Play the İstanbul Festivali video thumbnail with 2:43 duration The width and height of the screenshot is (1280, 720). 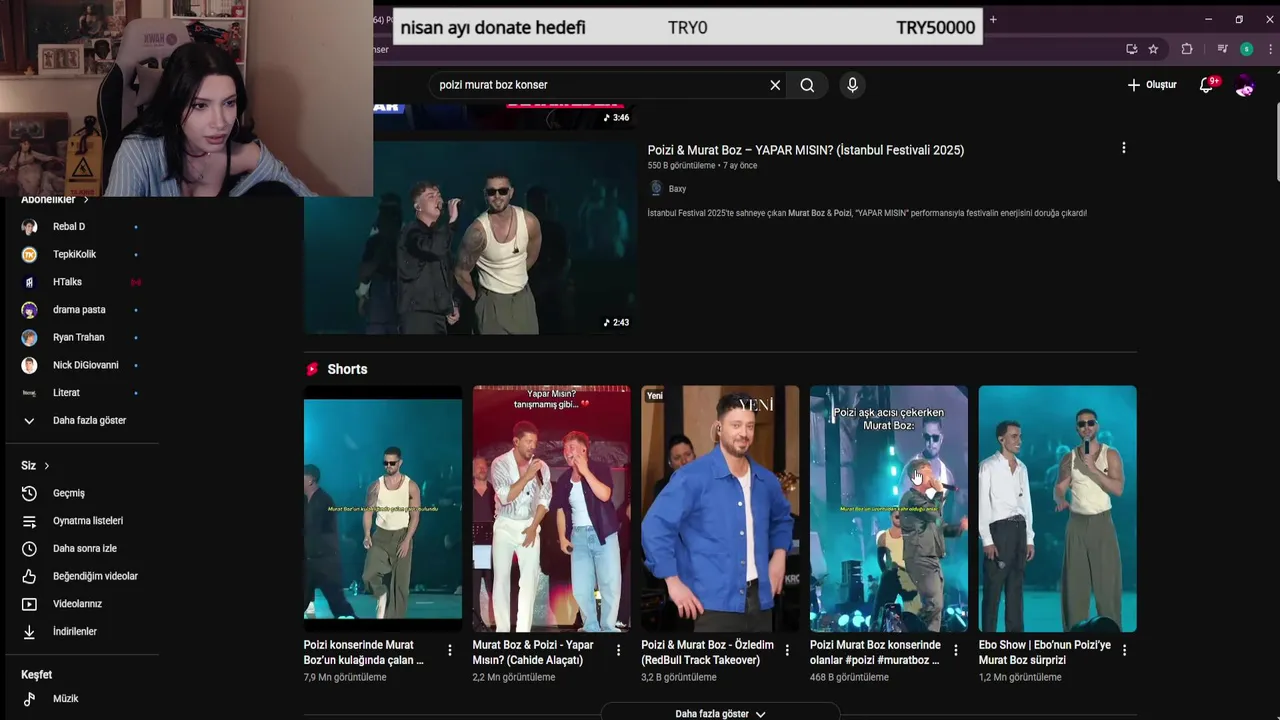(470, 240)
